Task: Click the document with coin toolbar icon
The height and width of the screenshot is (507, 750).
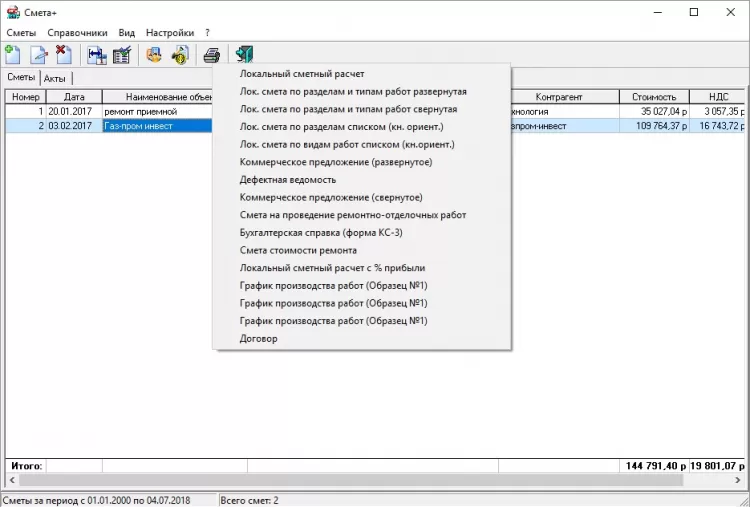Action: tap(180, 55)
